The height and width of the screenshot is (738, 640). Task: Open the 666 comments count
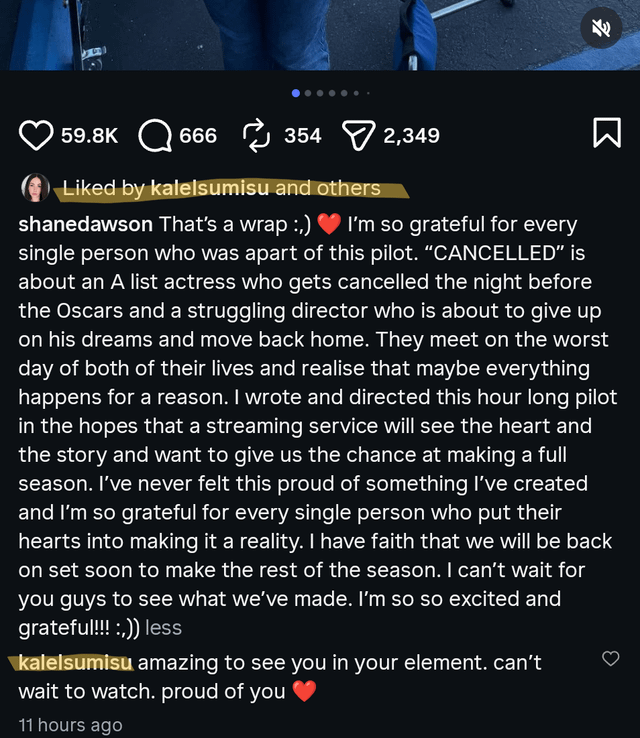198,135
